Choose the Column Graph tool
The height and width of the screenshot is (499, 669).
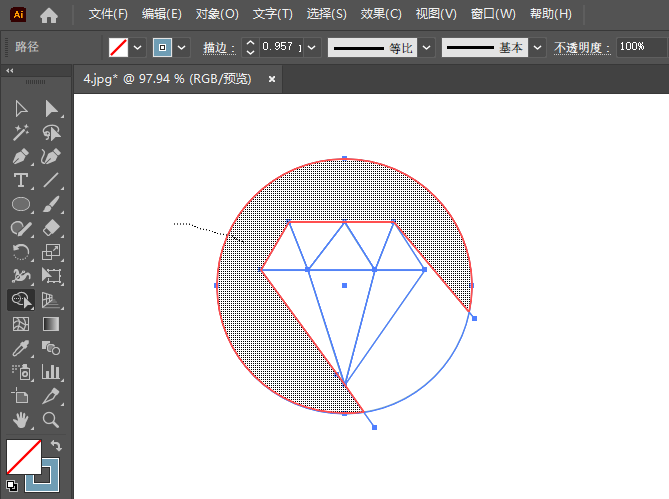(51, 372)
